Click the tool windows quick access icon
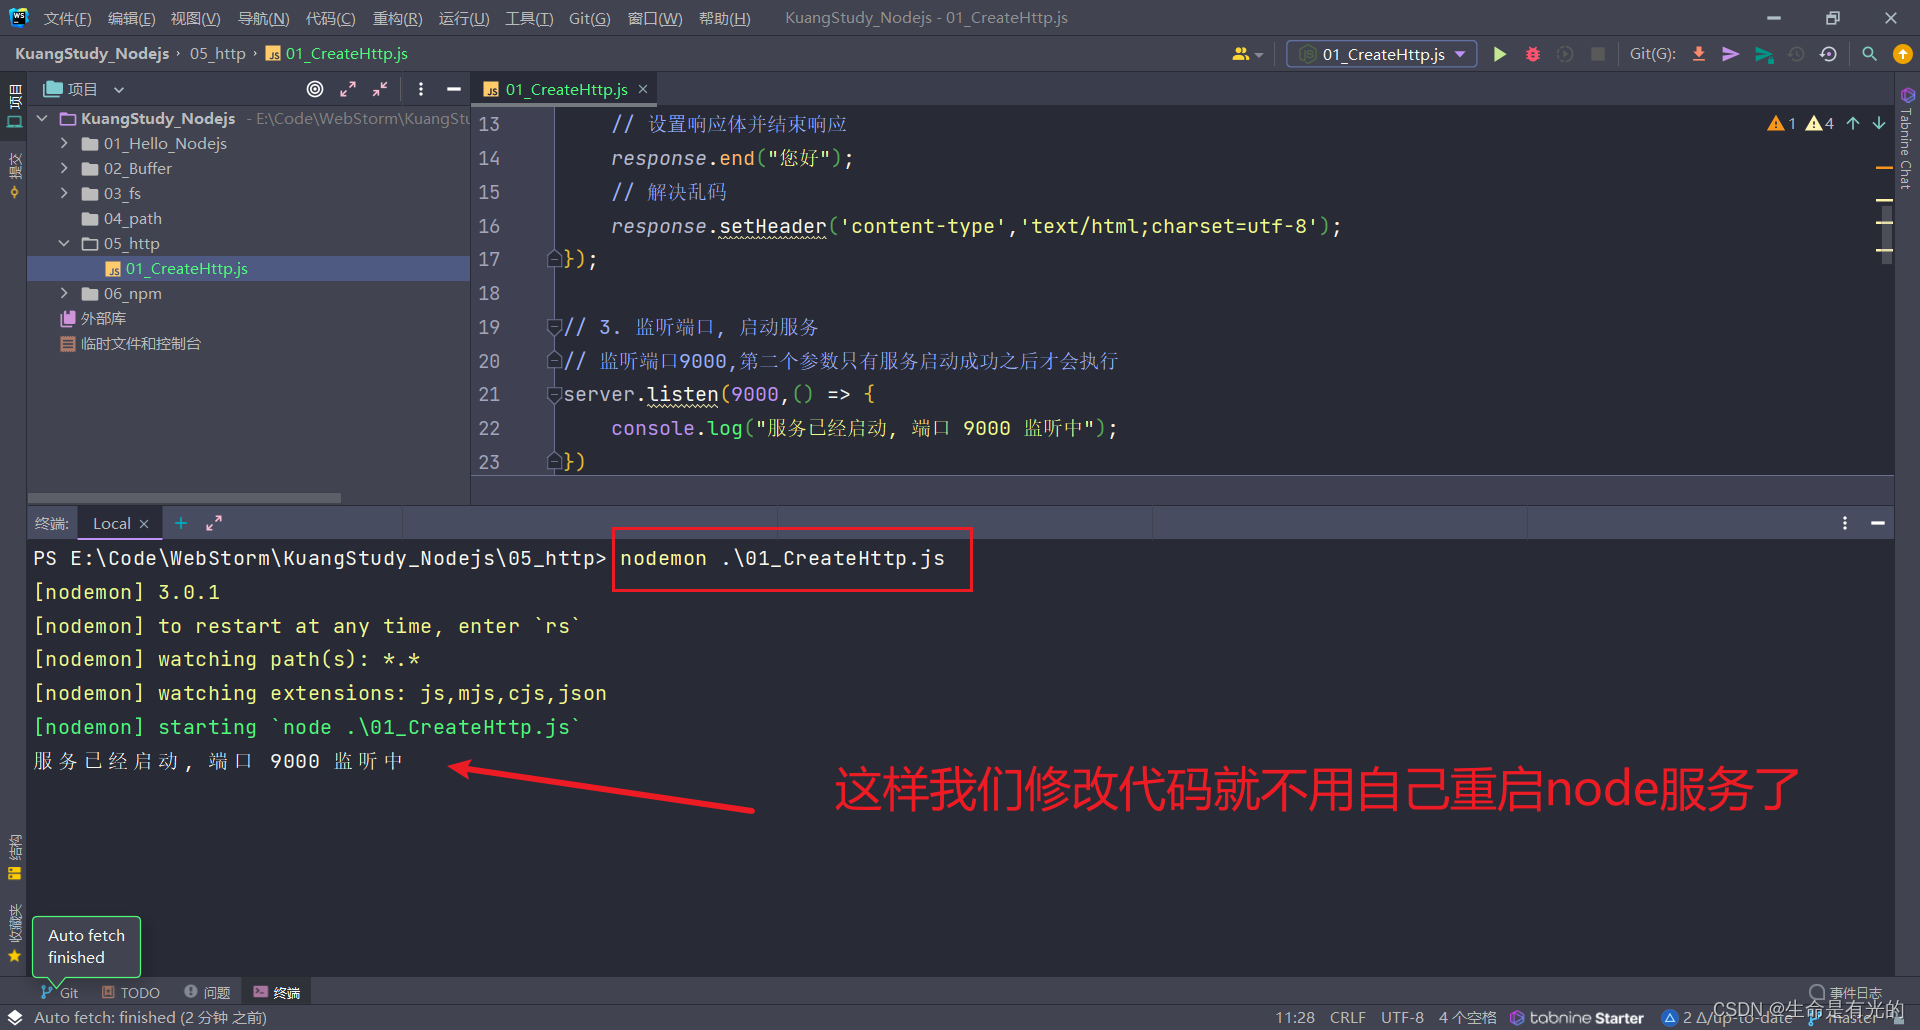The height and width of the screenshot is (1030, 1920). pyautogui.click(x=15, y=1017)
